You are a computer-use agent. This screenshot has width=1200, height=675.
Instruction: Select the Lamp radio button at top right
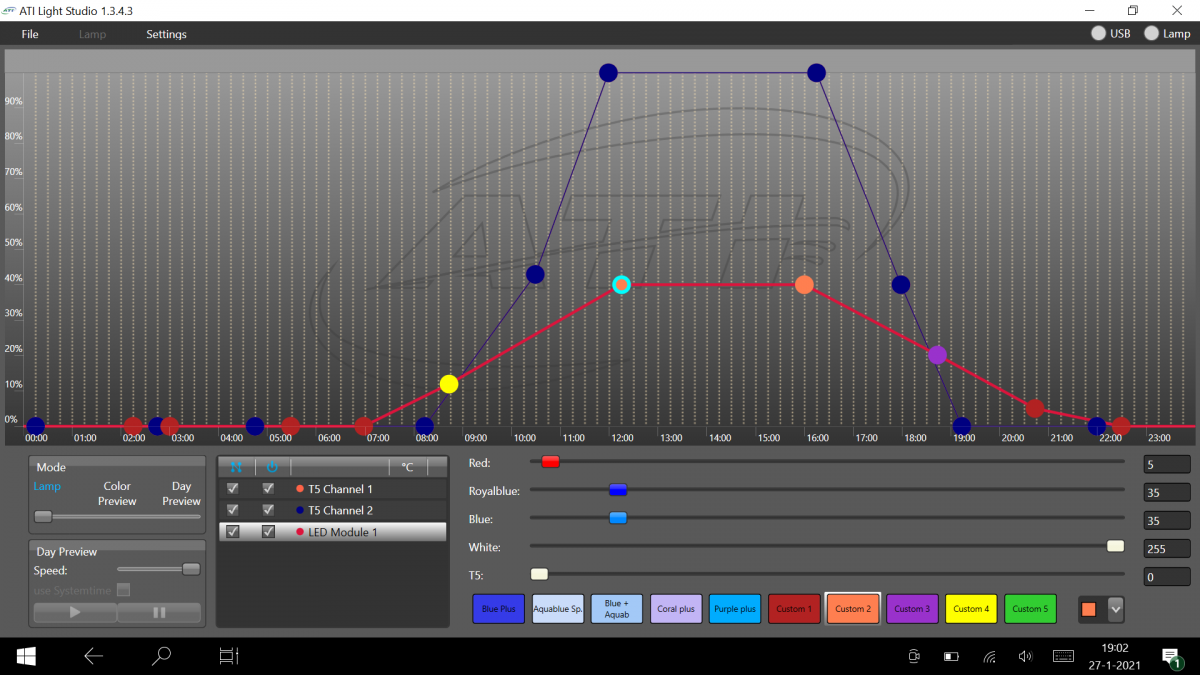pos(1152,33)
